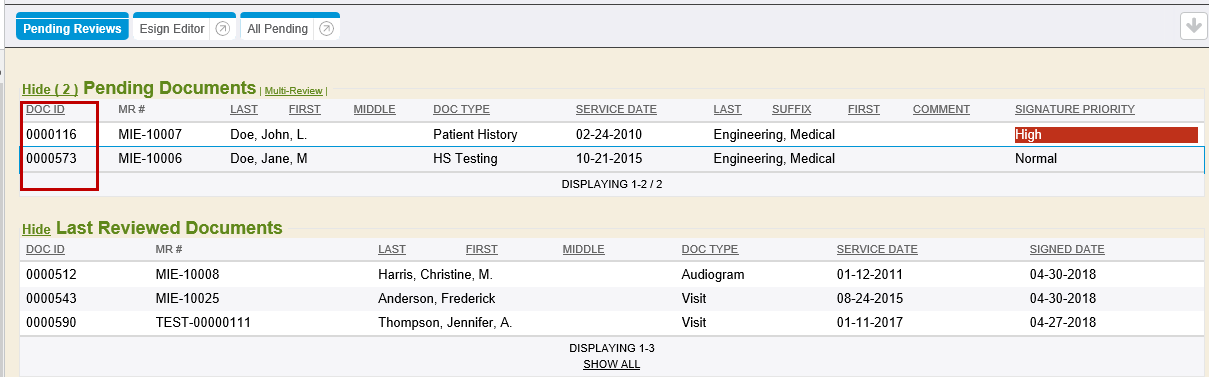The image size is (1209, 377).
Task: Sort pending documents by DOC ID
Action: 45,109
